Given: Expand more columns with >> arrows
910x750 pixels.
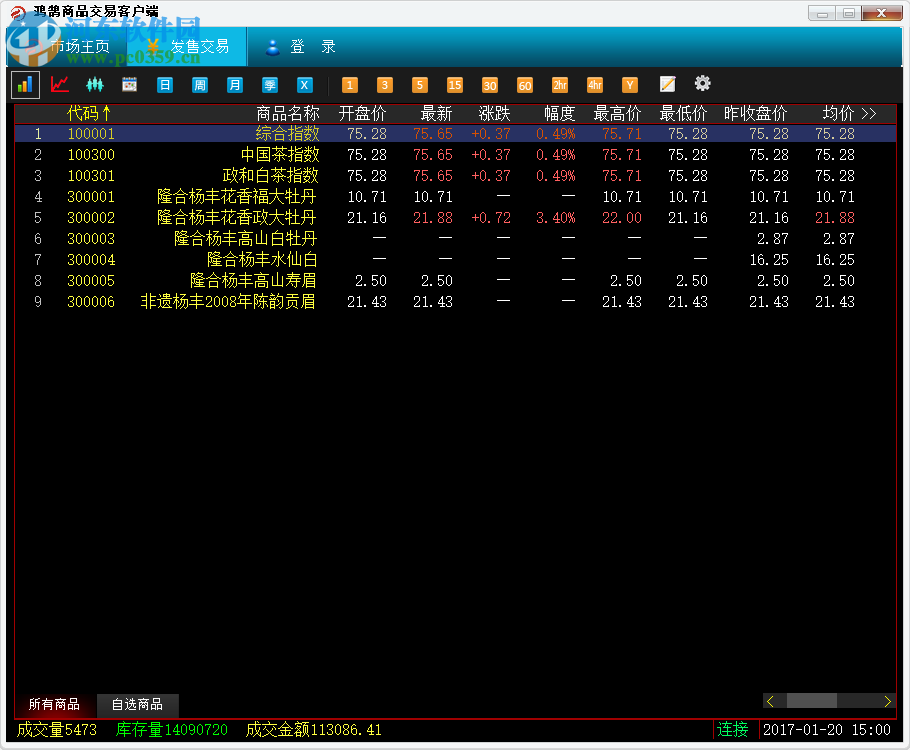Looking at the screenshot, I should pyautogui.click(x=869, y=113).
